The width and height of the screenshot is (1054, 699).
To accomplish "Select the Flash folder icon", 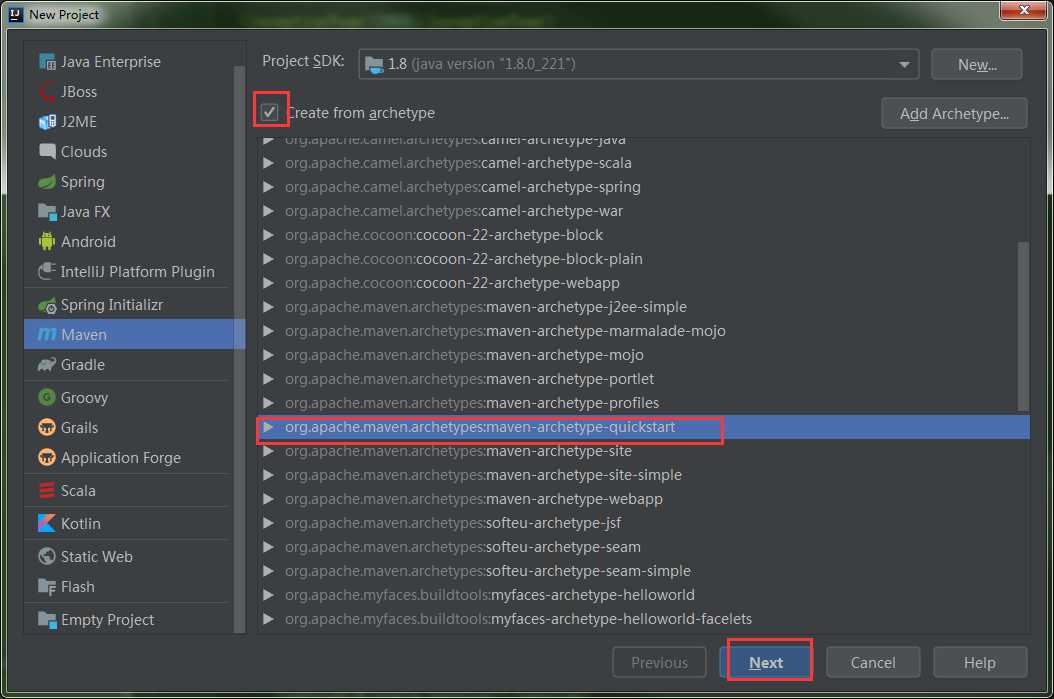I will [47, 587].
